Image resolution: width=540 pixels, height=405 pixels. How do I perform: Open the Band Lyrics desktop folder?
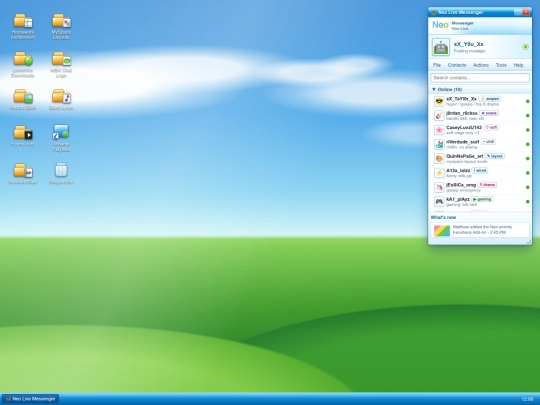pyautogui.click(x=61, y=100)
